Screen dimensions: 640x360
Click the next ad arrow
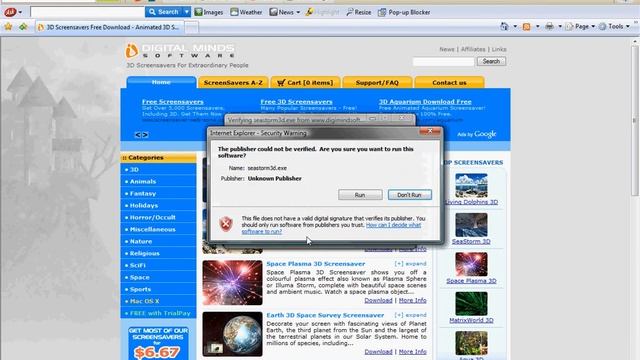point(145,135)
